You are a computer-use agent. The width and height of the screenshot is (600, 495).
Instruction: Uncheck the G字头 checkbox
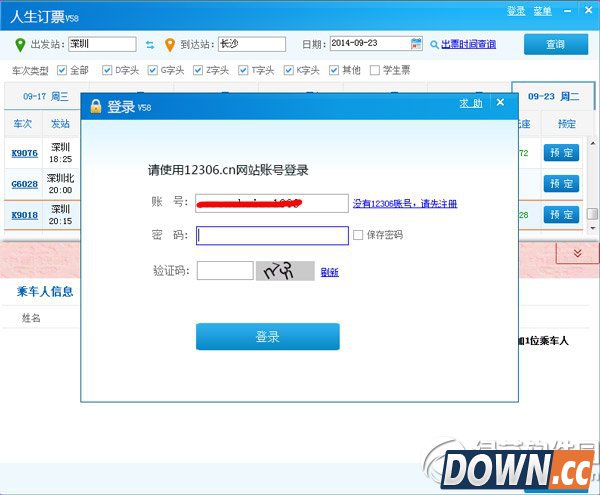pos(152,70)
